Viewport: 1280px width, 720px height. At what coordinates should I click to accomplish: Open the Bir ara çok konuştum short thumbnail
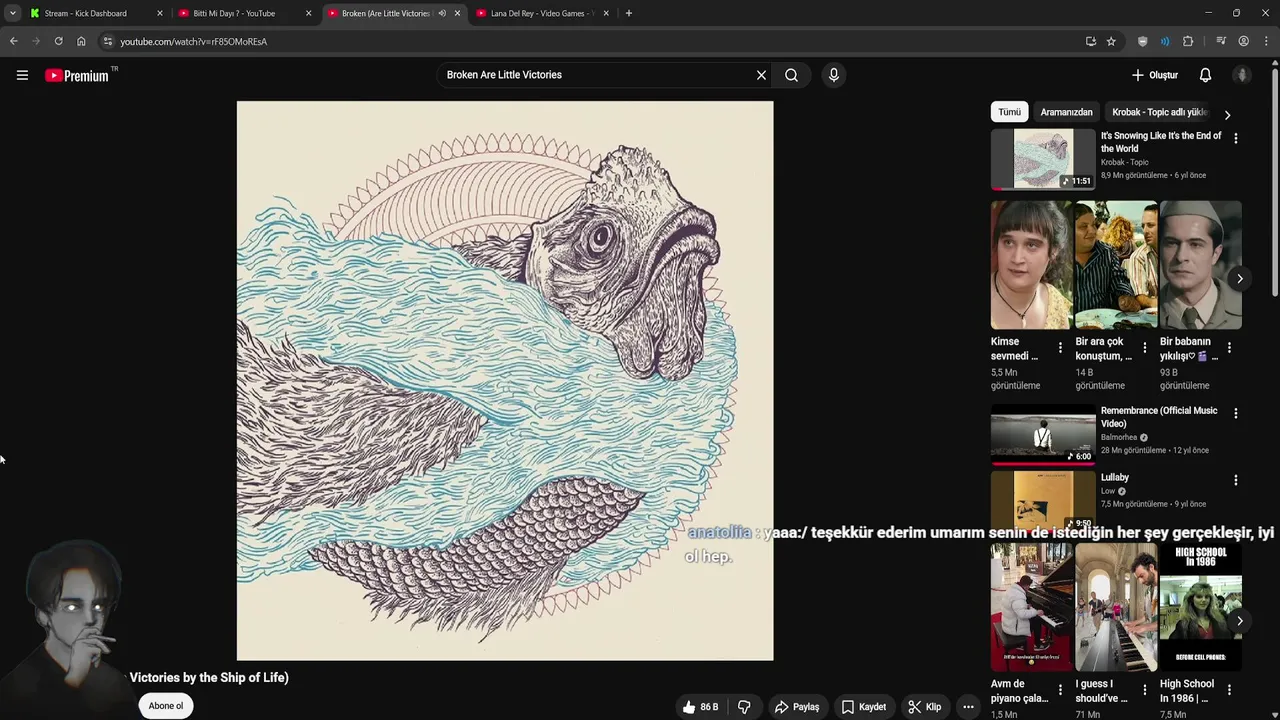[x=1116, y=265]
